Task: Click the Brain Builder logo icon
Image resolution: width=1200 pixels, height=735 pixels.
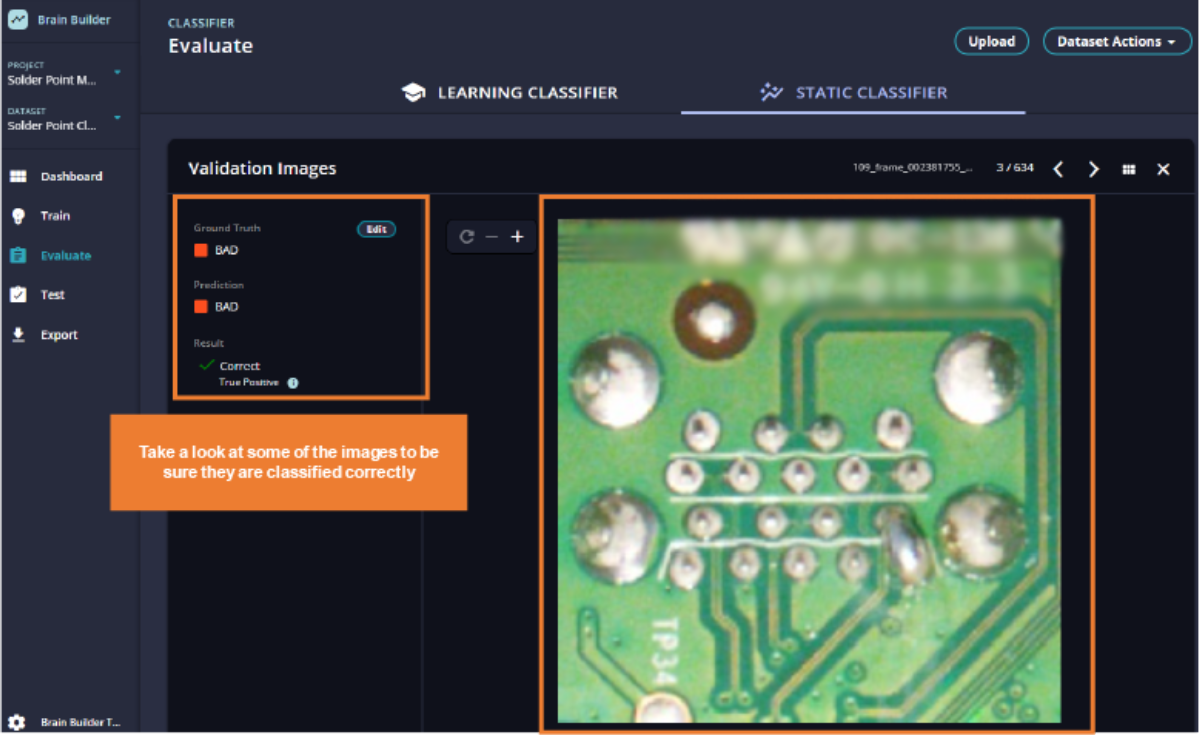Action: point(17,19)
